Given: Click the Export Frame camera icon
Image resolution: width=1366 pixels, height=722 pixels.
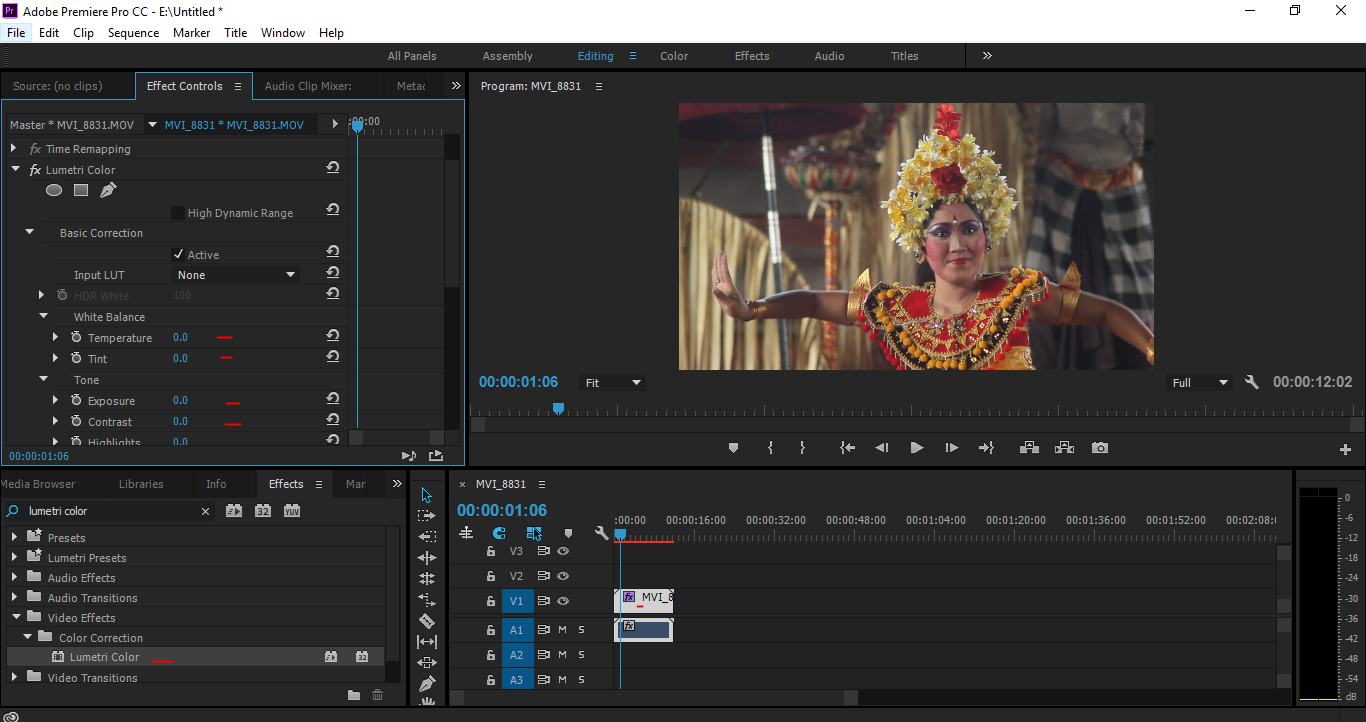Looking at the screenshot, I should click(x=1100, y=447).
